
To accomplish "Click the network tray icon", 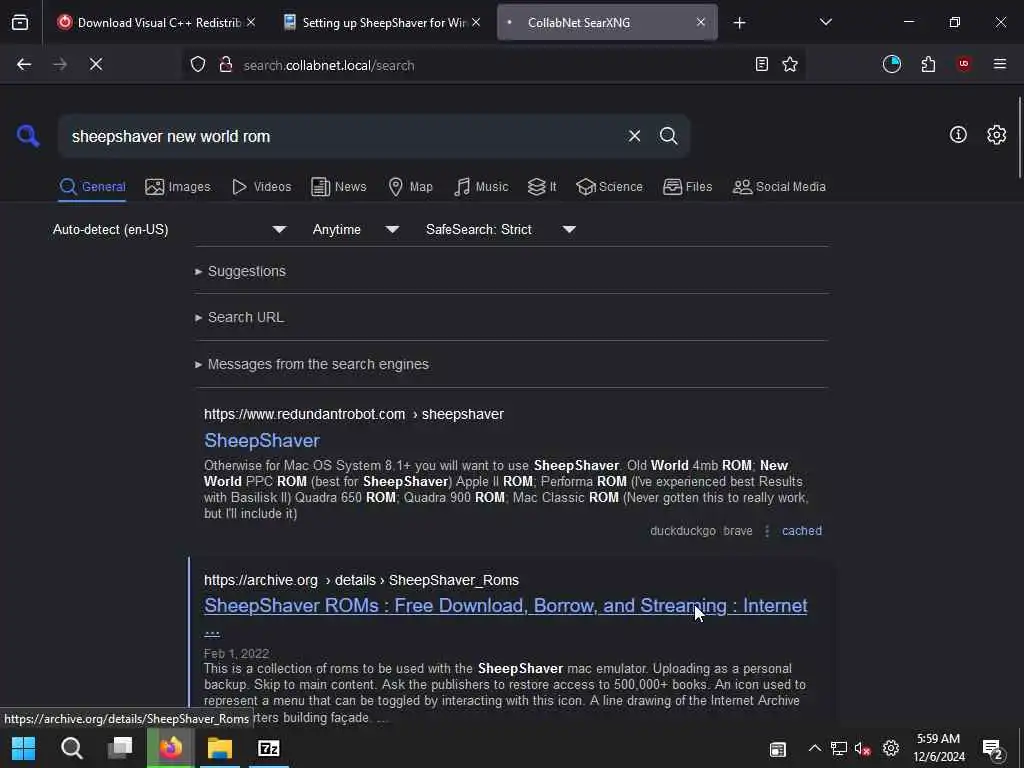I will click(x=839, y=748).
